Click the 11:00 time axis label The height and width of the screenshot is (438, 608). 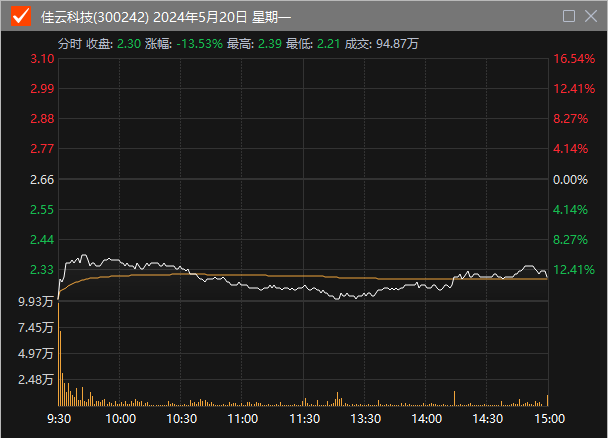(243, 419)
